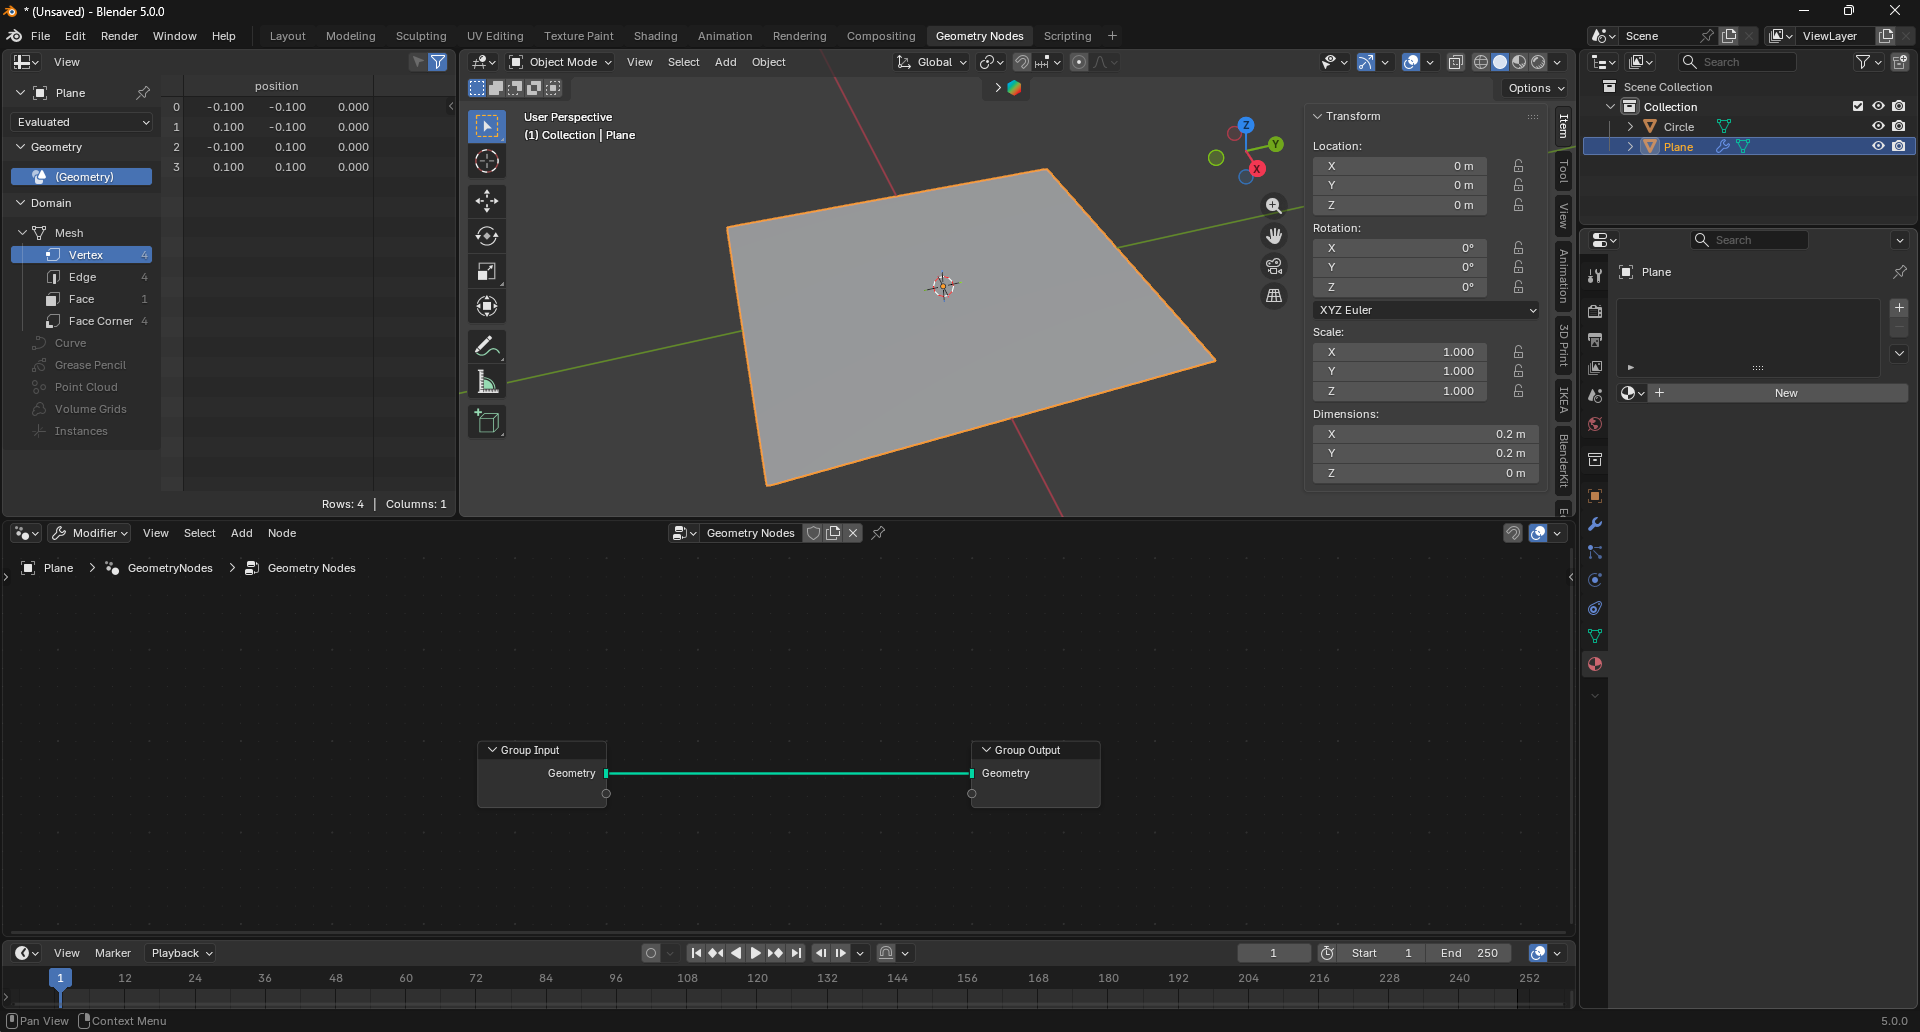
Task: Click the Measure ruler tool
Action: click(x=487, y=382)
